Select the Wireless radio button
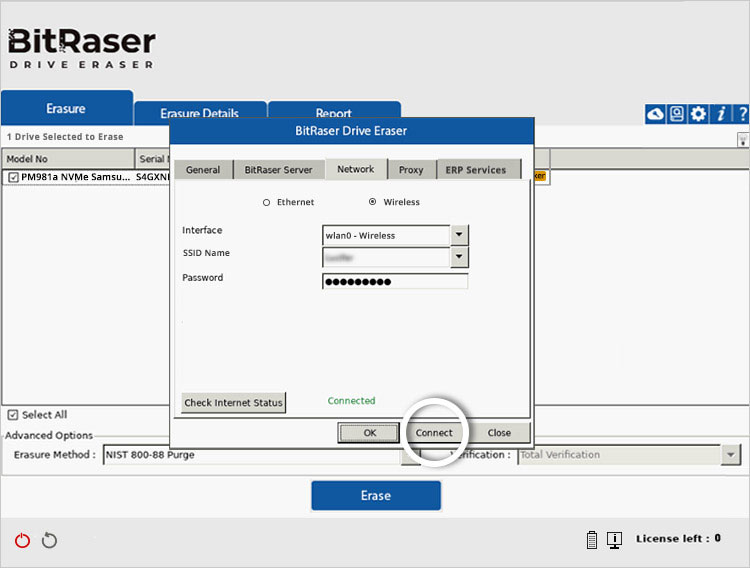 click(373, 202)
